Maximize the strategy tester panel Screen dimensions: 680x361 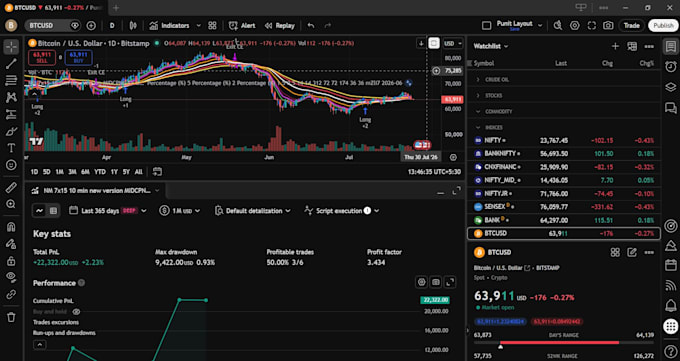(457, 191)
